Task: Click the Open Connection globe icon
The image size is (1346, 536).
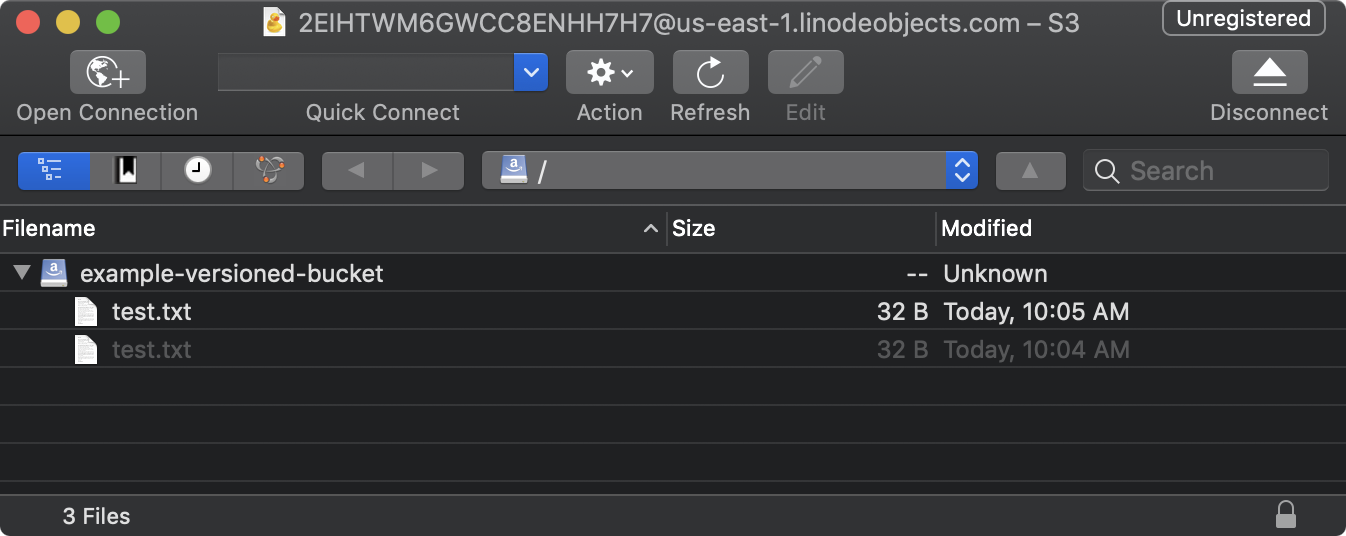Action: pyautogui.click(x=108, y=73)
